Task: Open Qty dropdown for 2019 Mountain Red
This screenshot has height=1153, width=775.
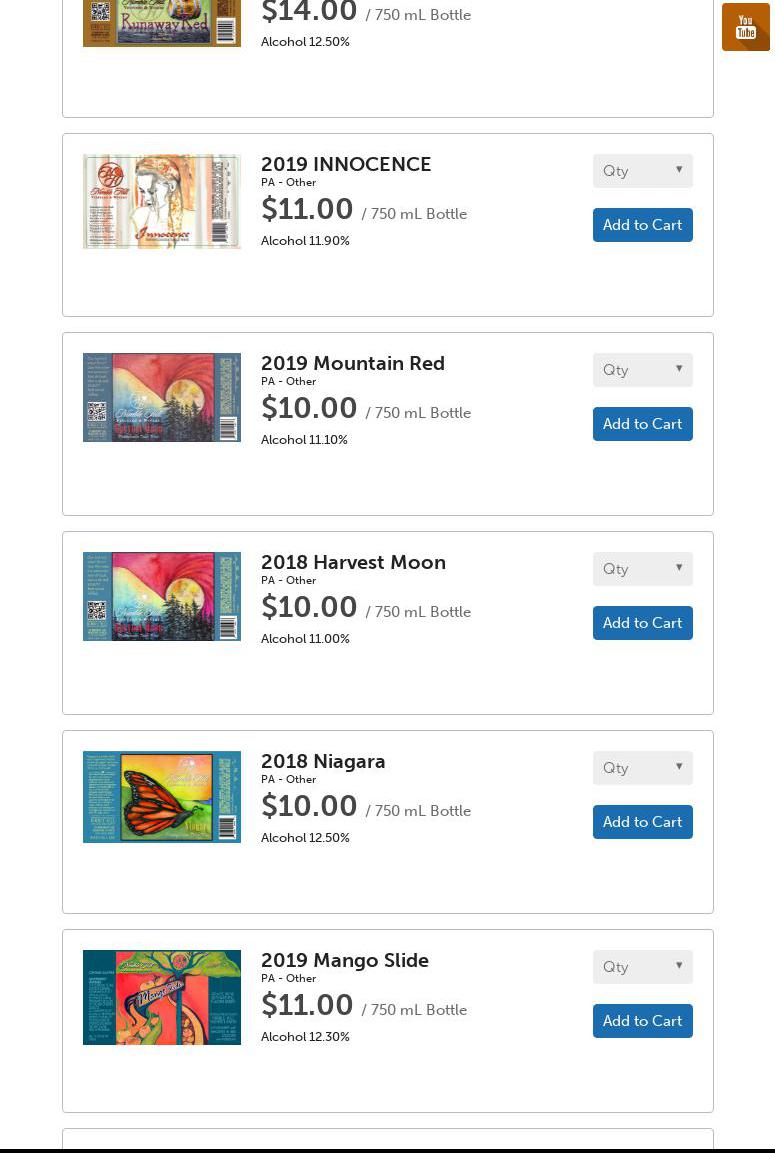Action: click(642, 370)
